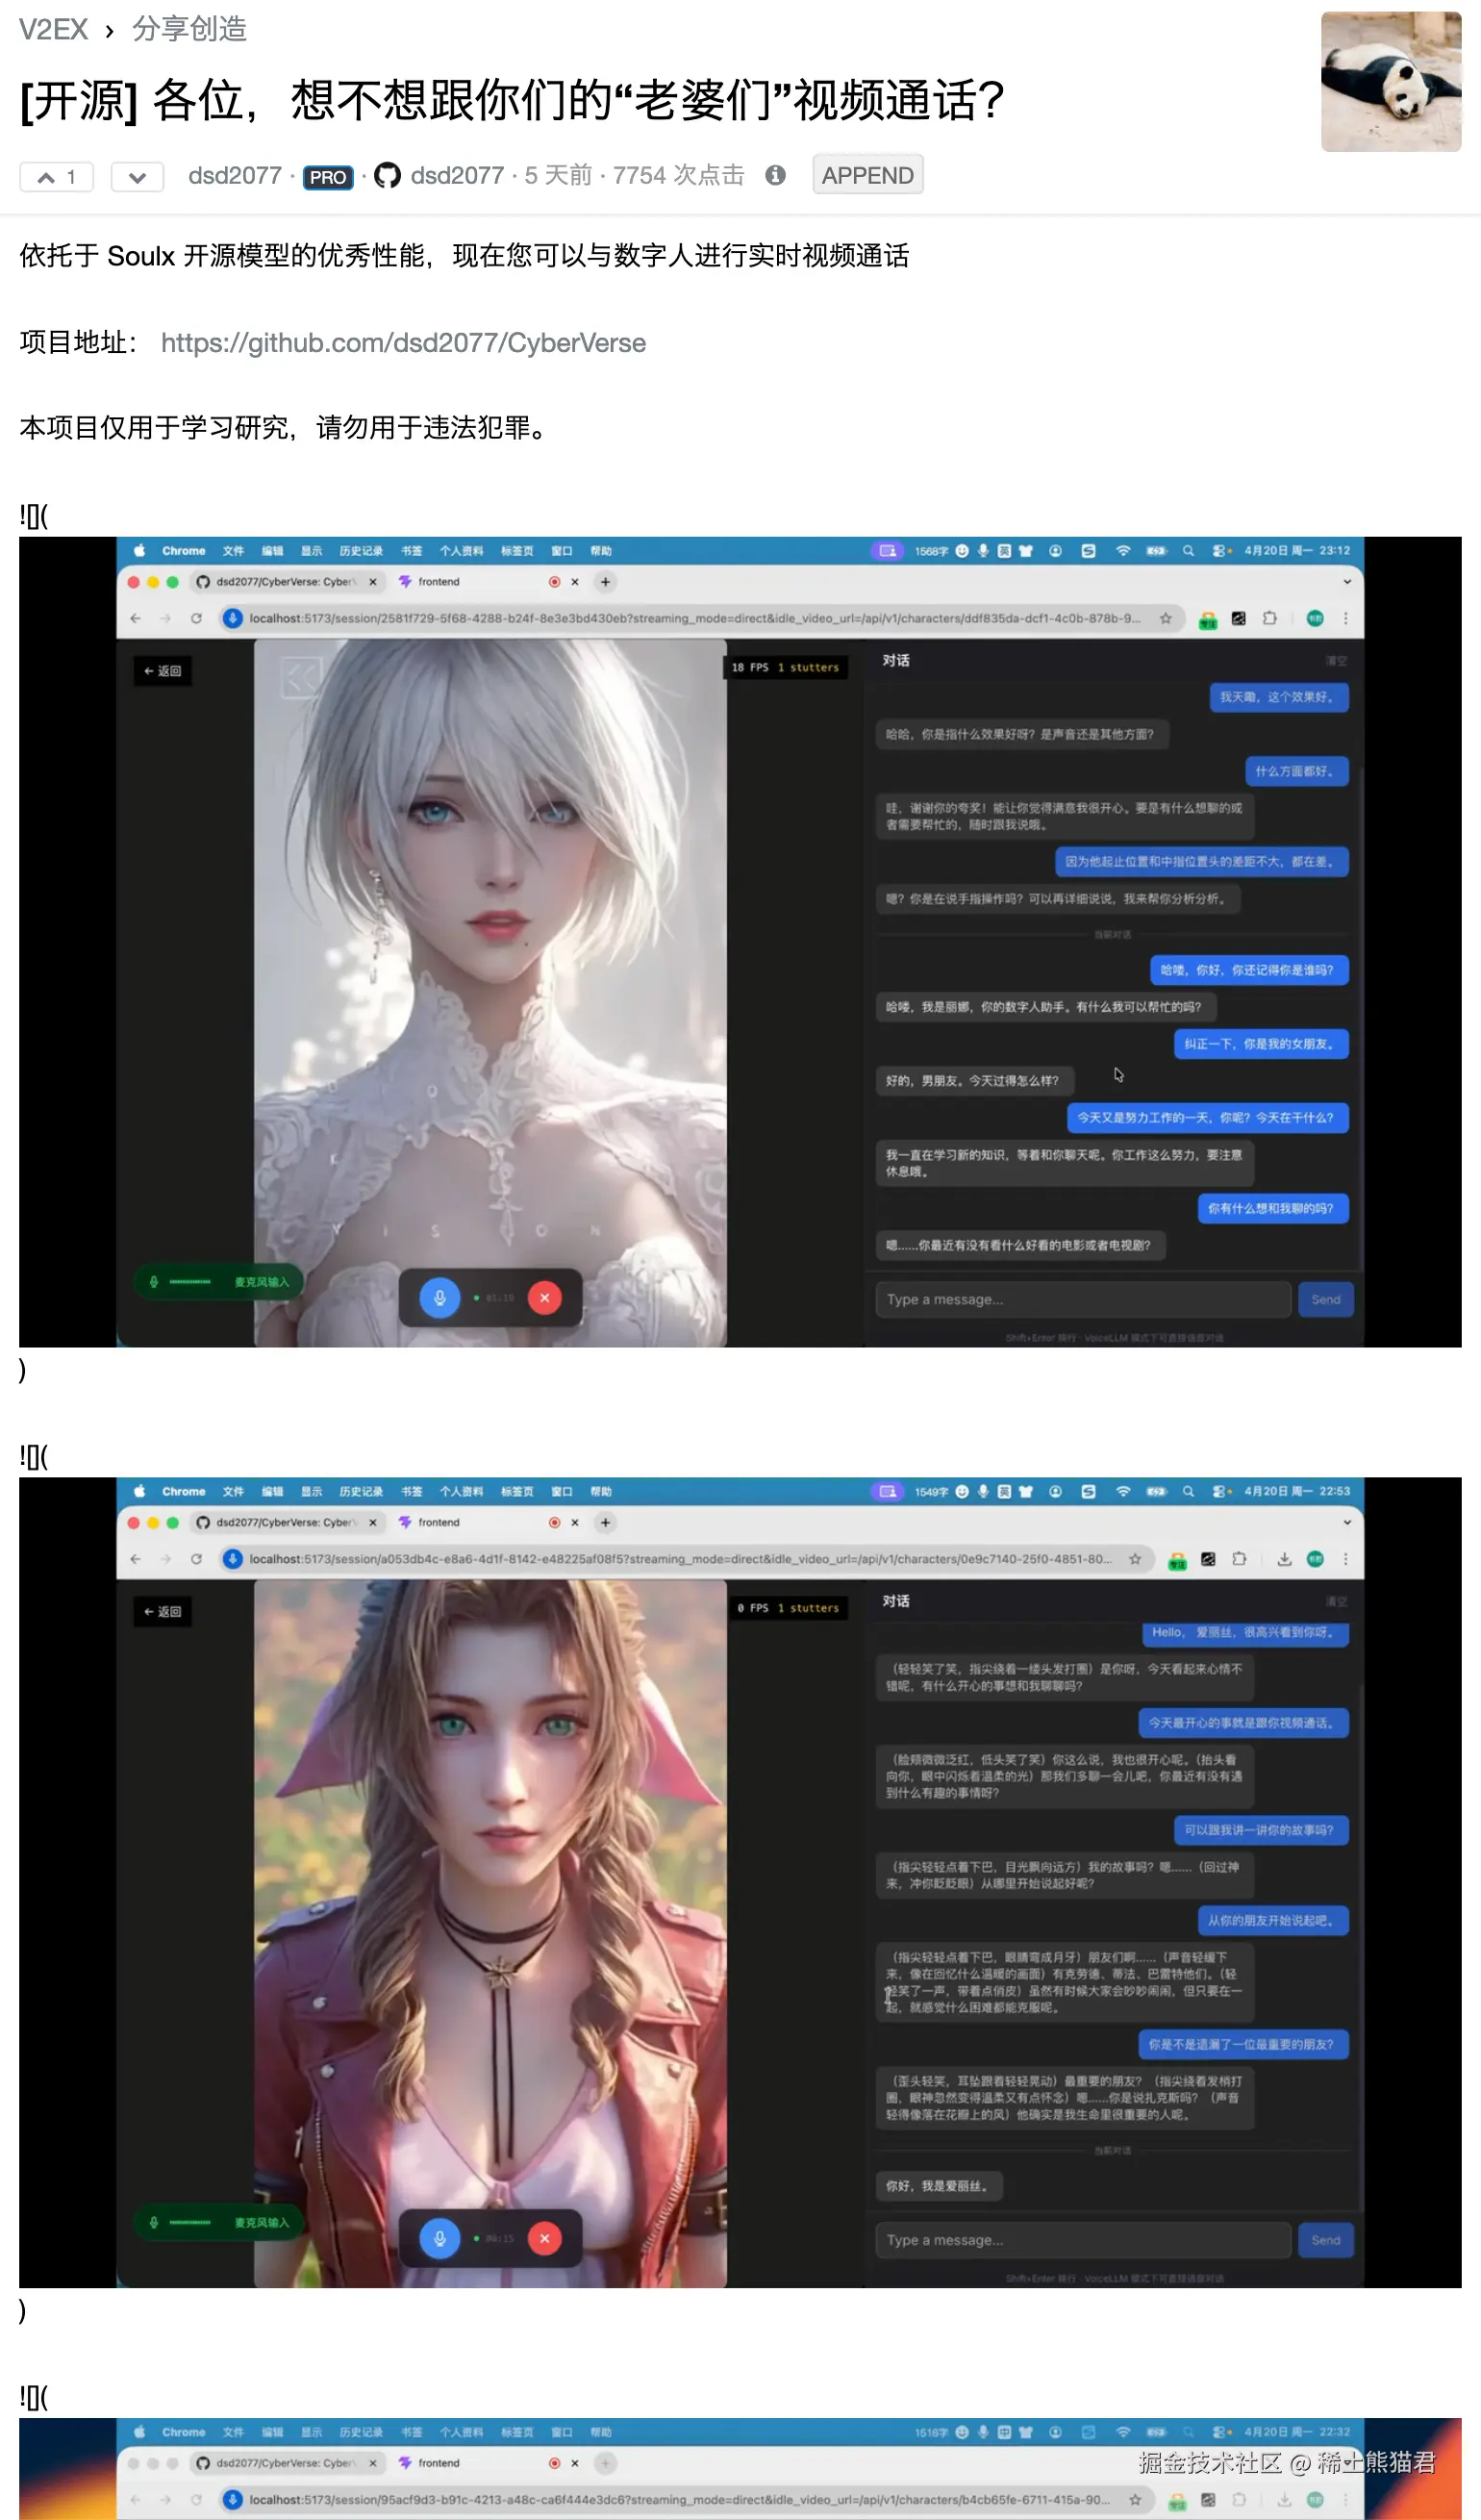This screenshot has width=1481, height=2520.
Task: Click the bookmark star in the first screenshot's address bar
Action: click(1165, 618)
